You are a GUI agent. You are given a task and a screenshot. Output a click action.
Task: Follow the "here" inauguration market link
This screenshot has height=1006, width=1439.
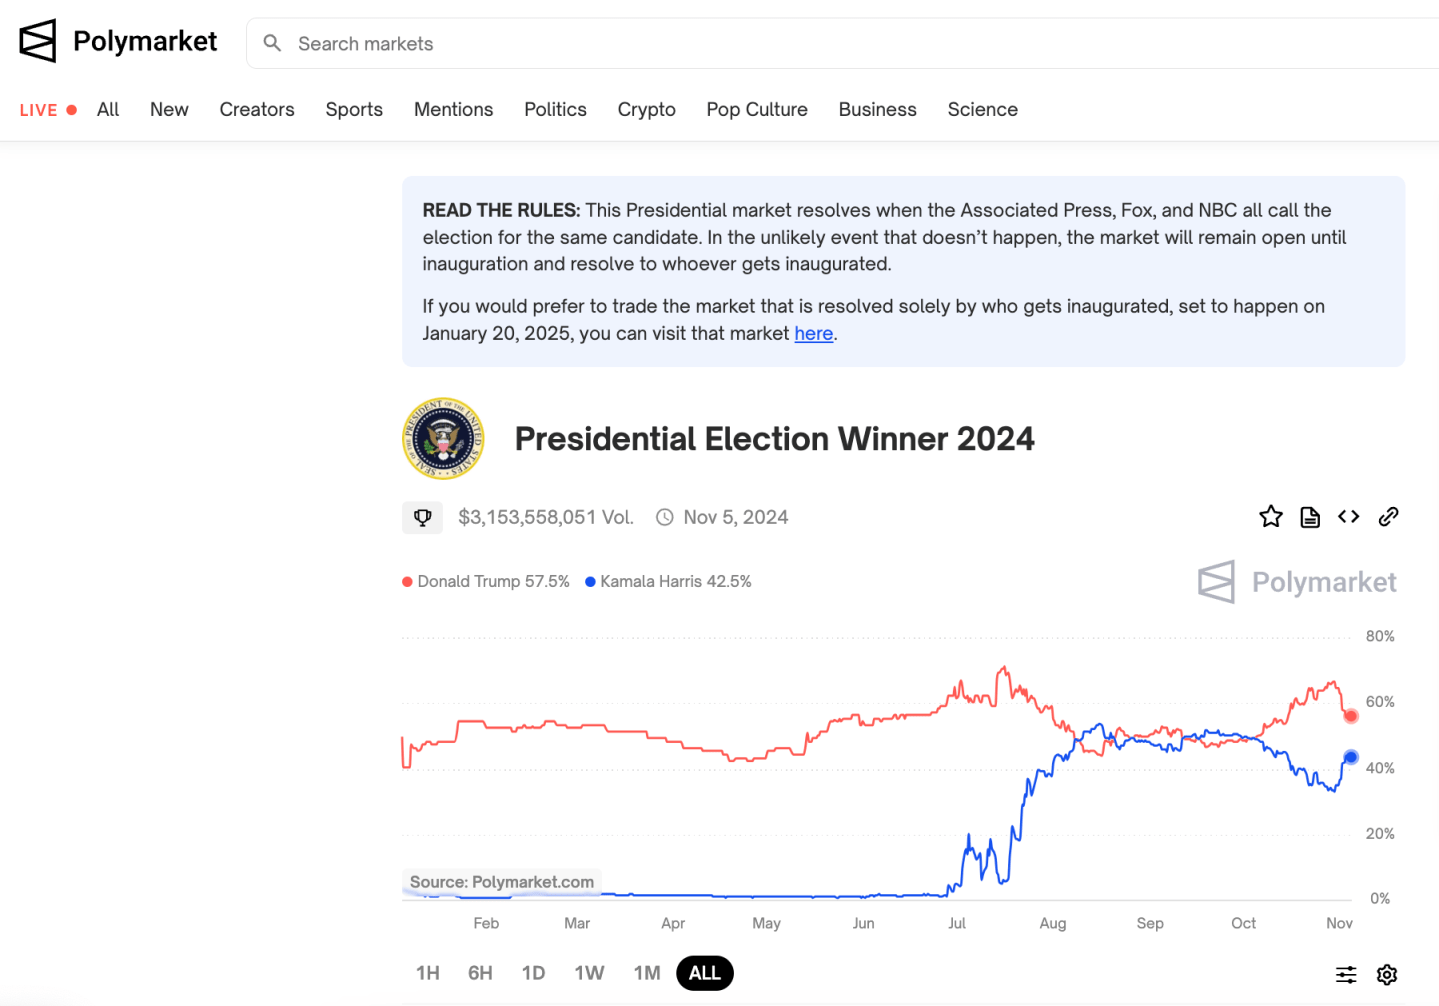[813, 334]
